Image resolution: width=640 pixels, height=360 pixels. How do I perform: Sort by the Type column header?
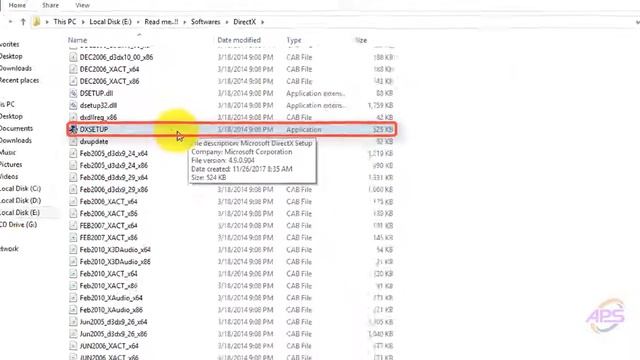(294, 40)
